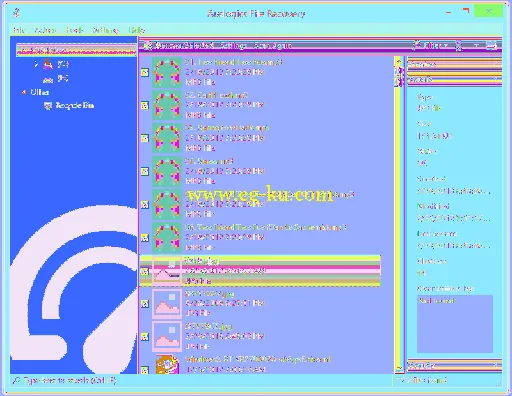Toggle checkbox for the highlighted JPG file
Screen dimensions: 512x396
pos(145,271)
